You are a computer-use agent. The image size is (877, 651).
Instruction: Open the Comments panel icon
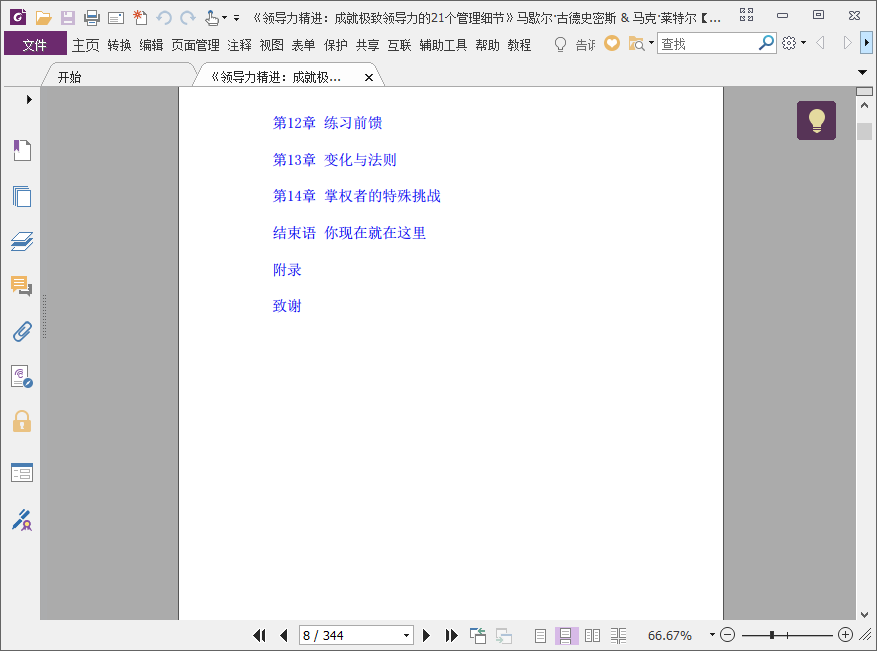click(x=22, y=286)
